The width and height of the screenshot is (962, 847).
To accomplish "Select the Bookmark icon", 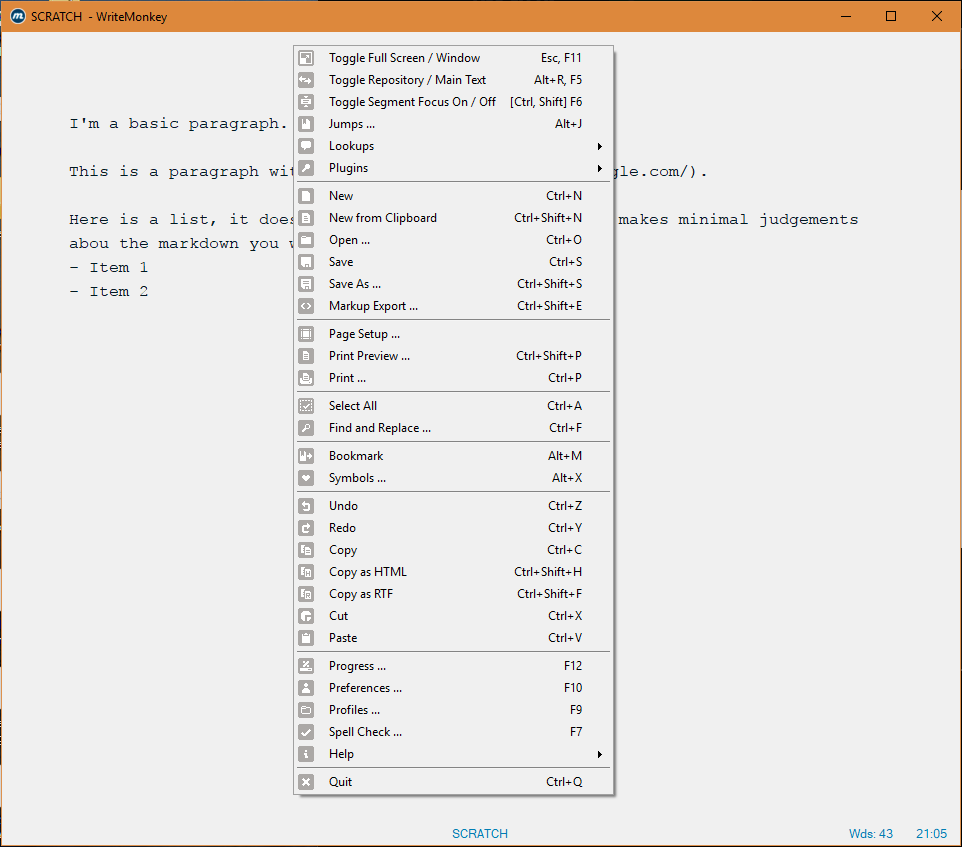I will 306,456.
